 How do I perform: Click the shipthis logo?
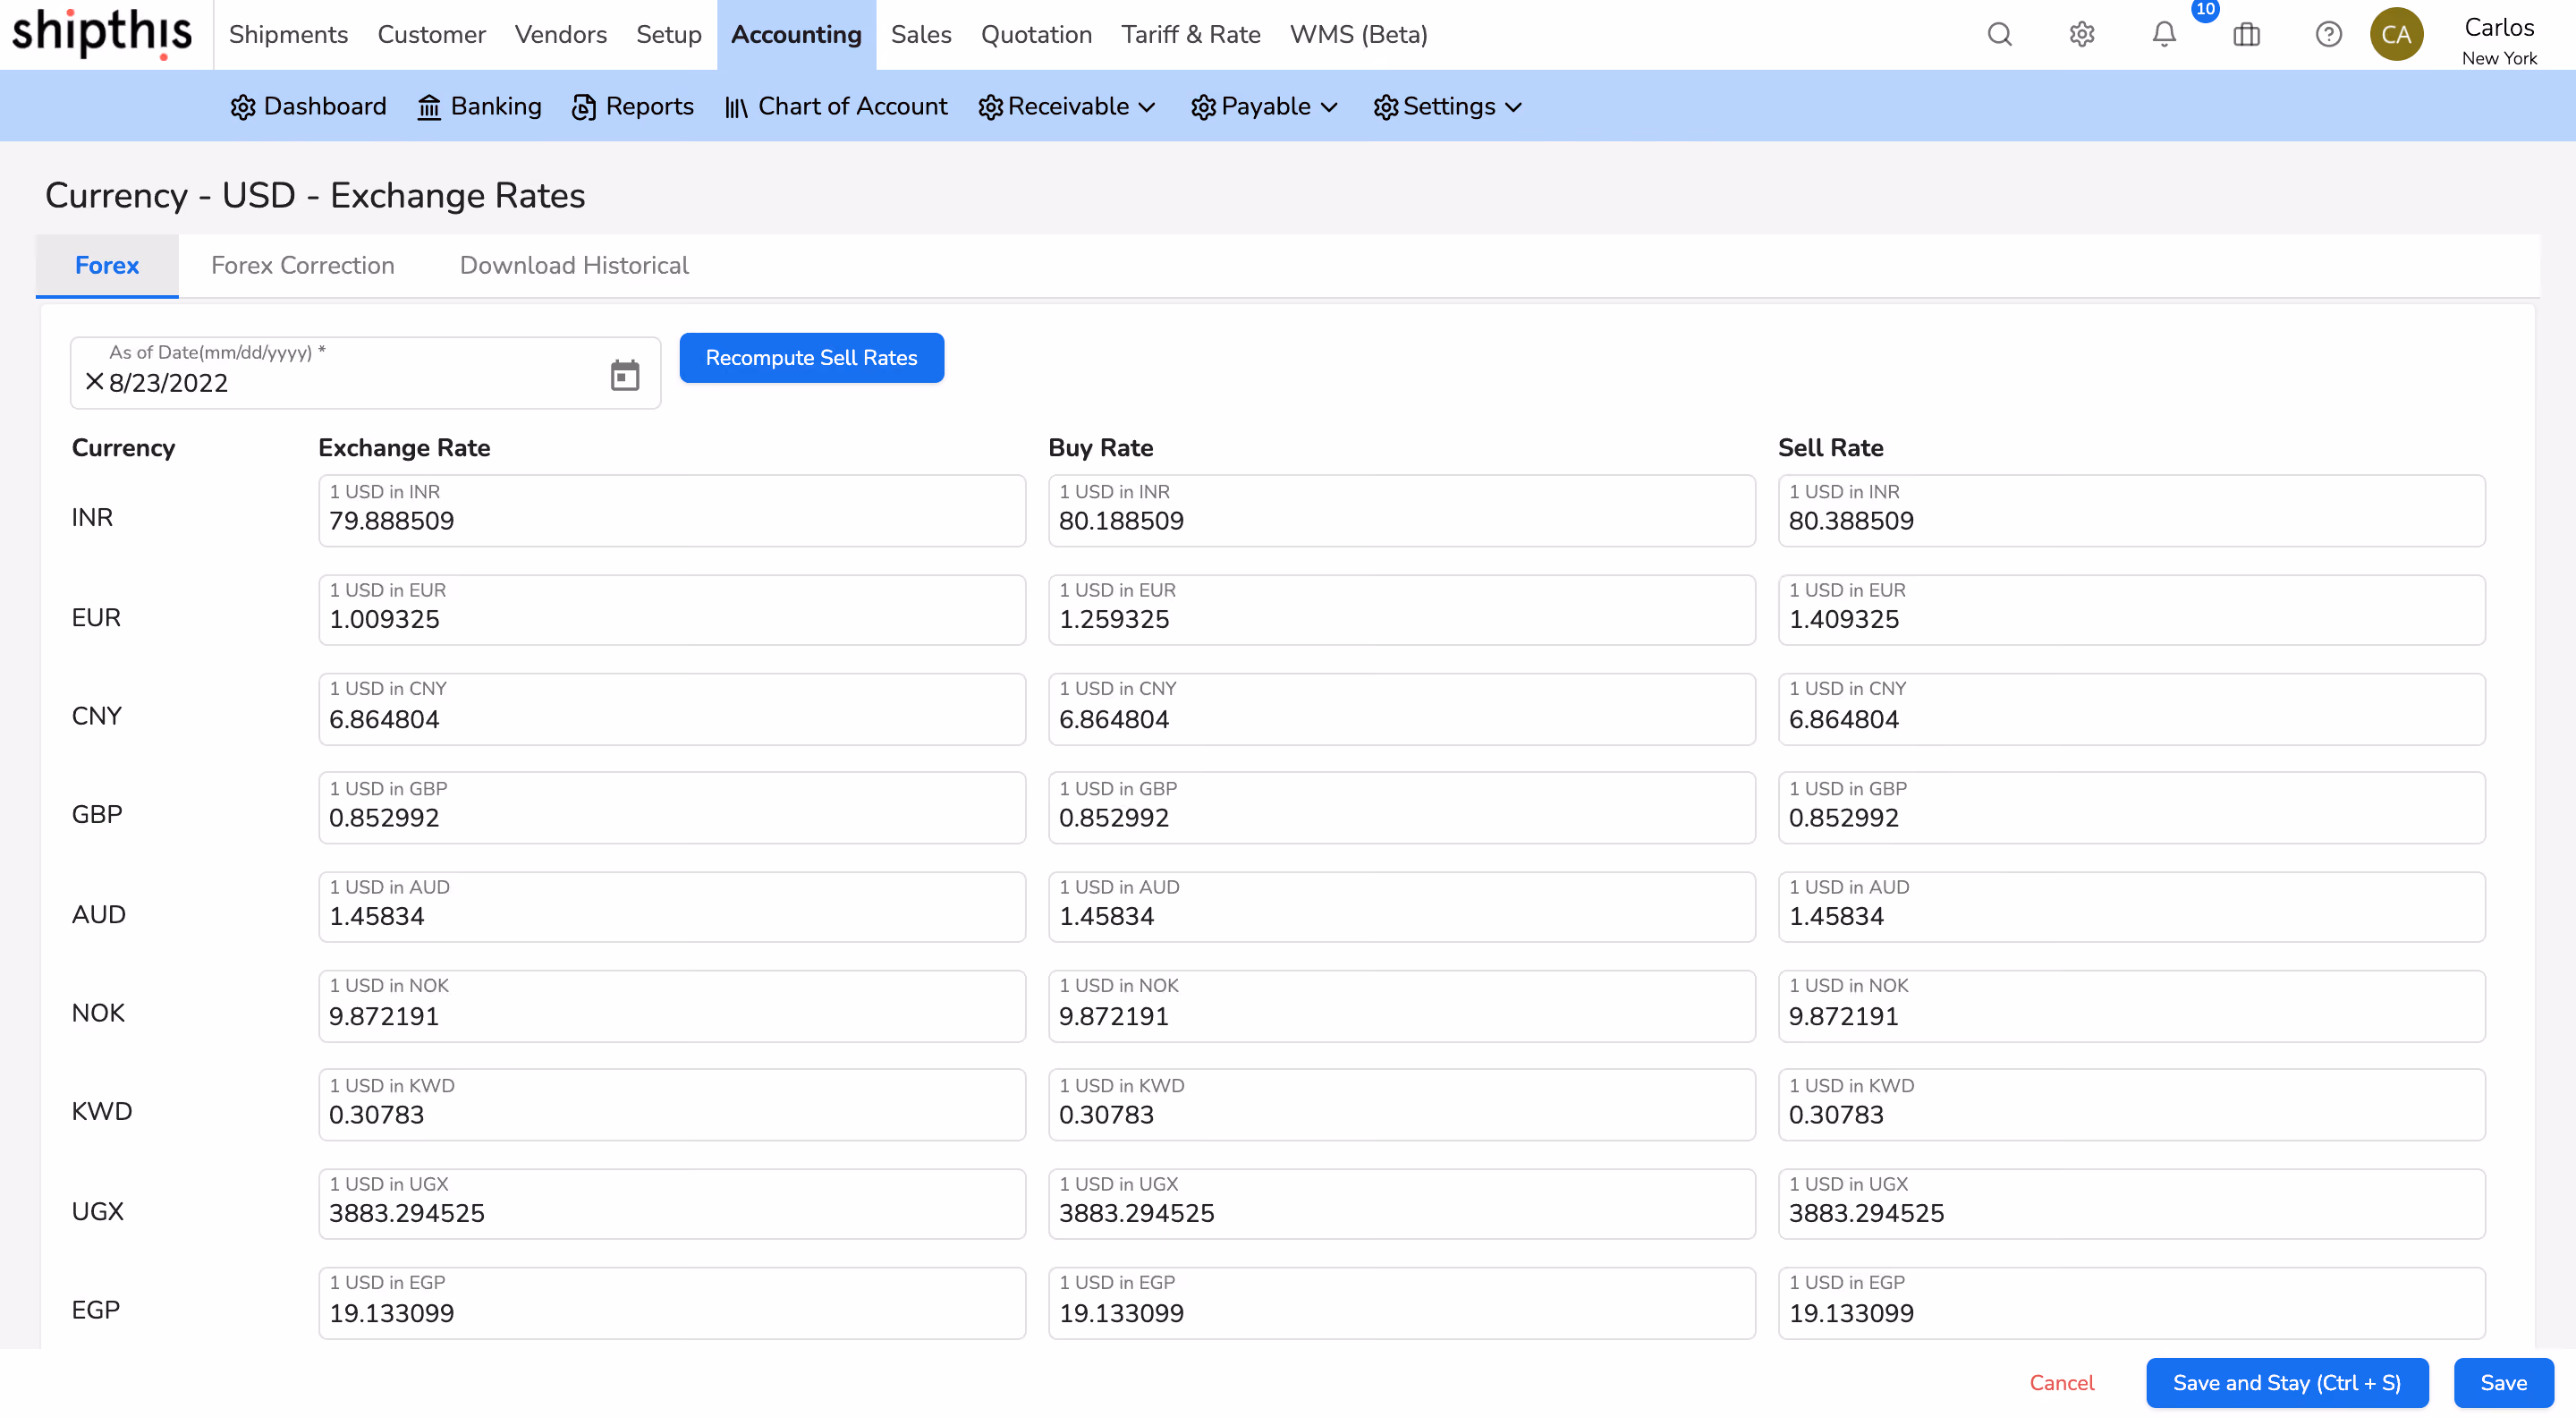pos(102,33)
